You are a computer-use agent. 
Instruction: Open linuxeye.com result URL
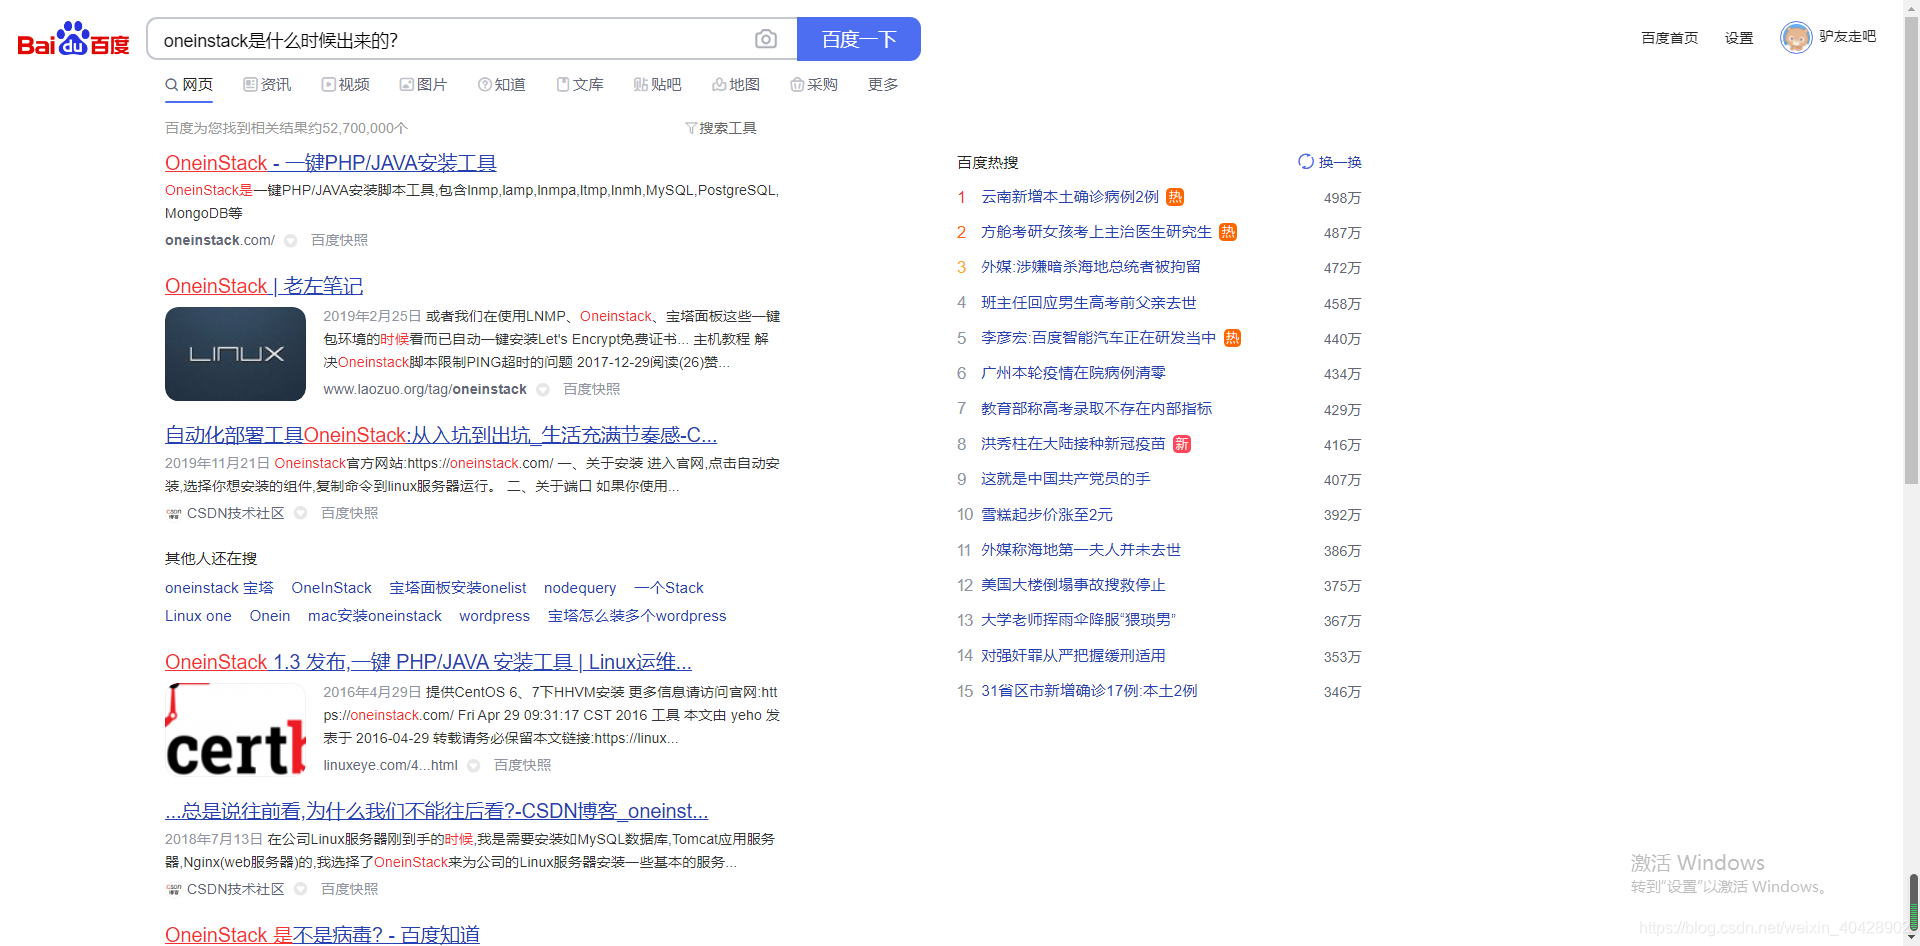pos(390,765)
